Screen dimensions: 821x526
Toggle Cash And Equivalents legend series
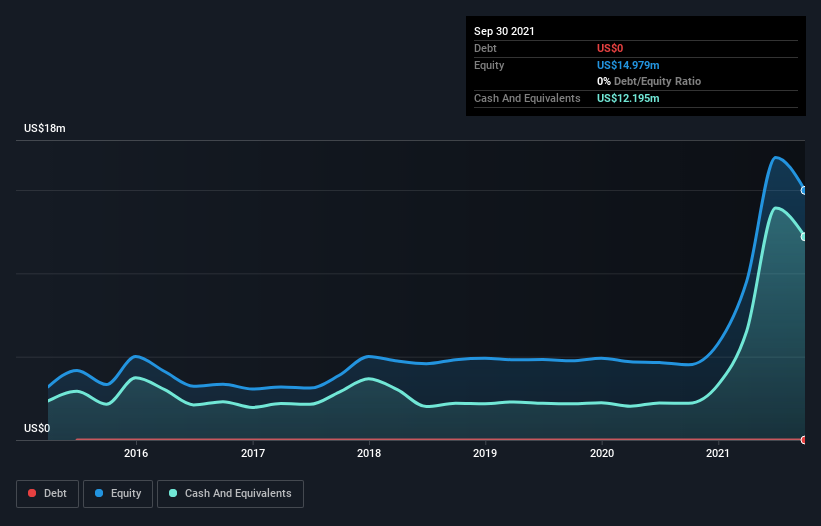230,493
